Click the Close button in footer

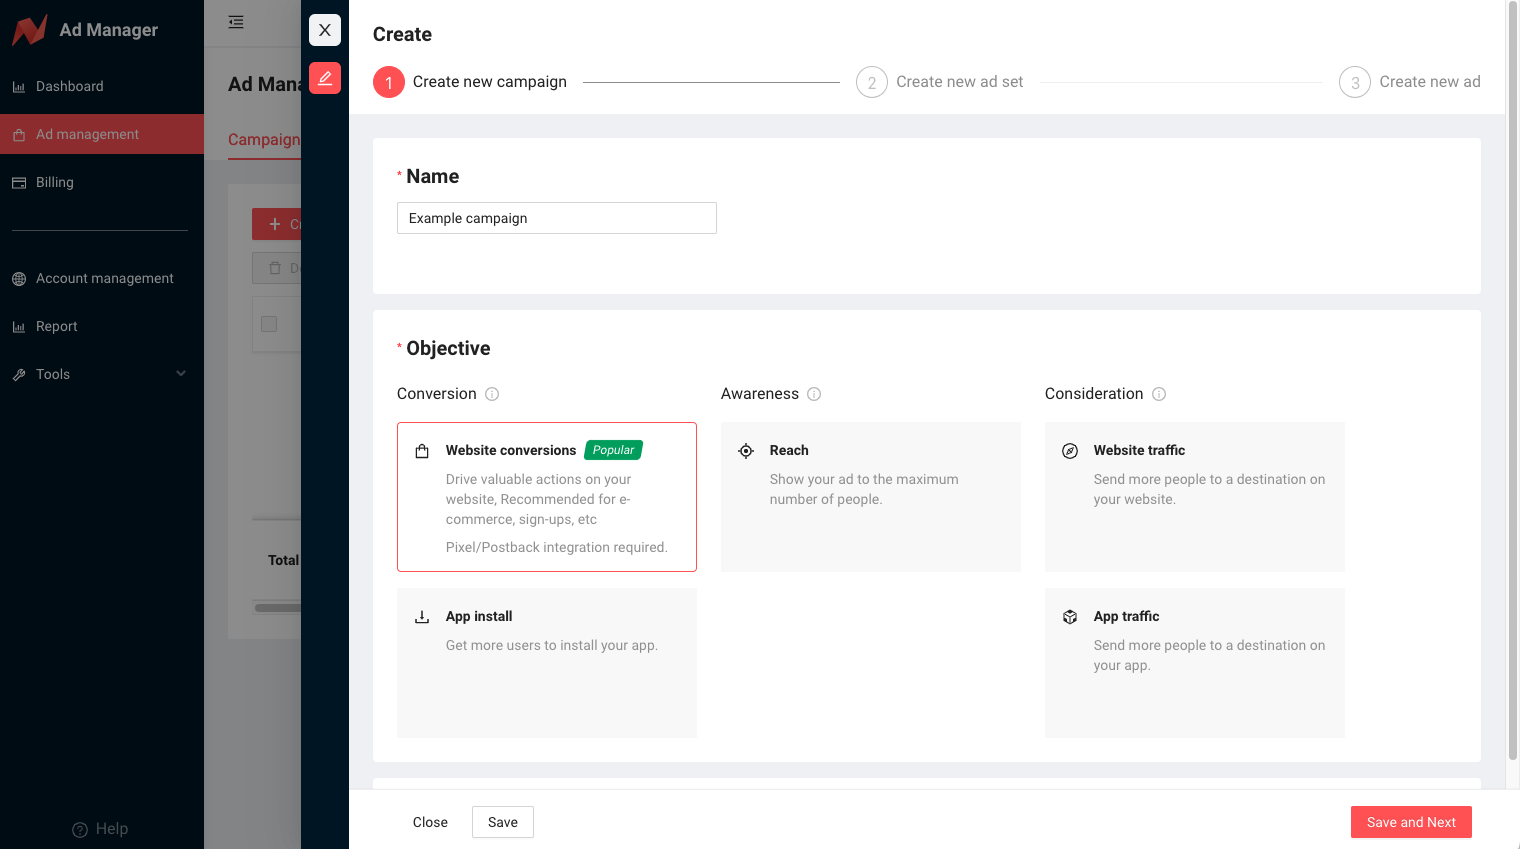click(x=430, y=822)
